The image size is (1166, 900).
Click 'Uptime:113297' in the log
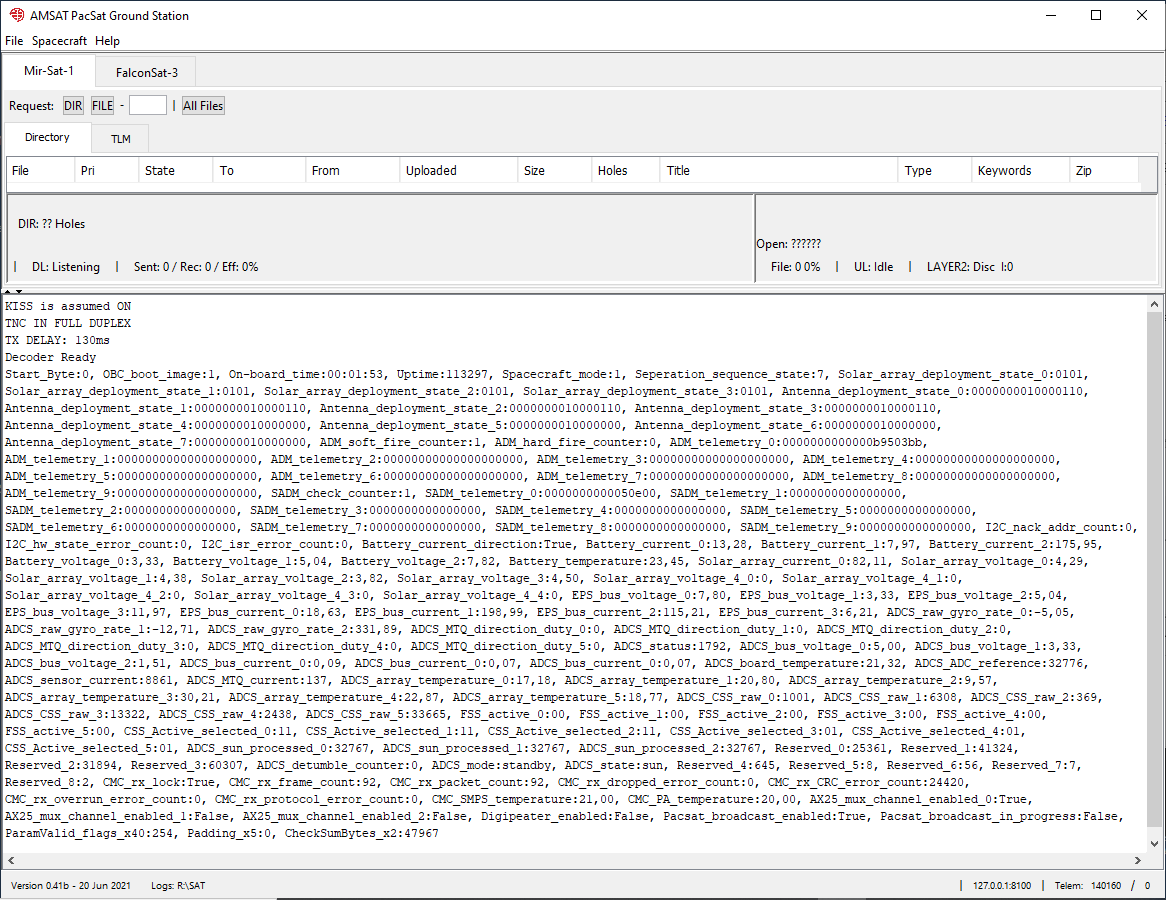(442, 374)
